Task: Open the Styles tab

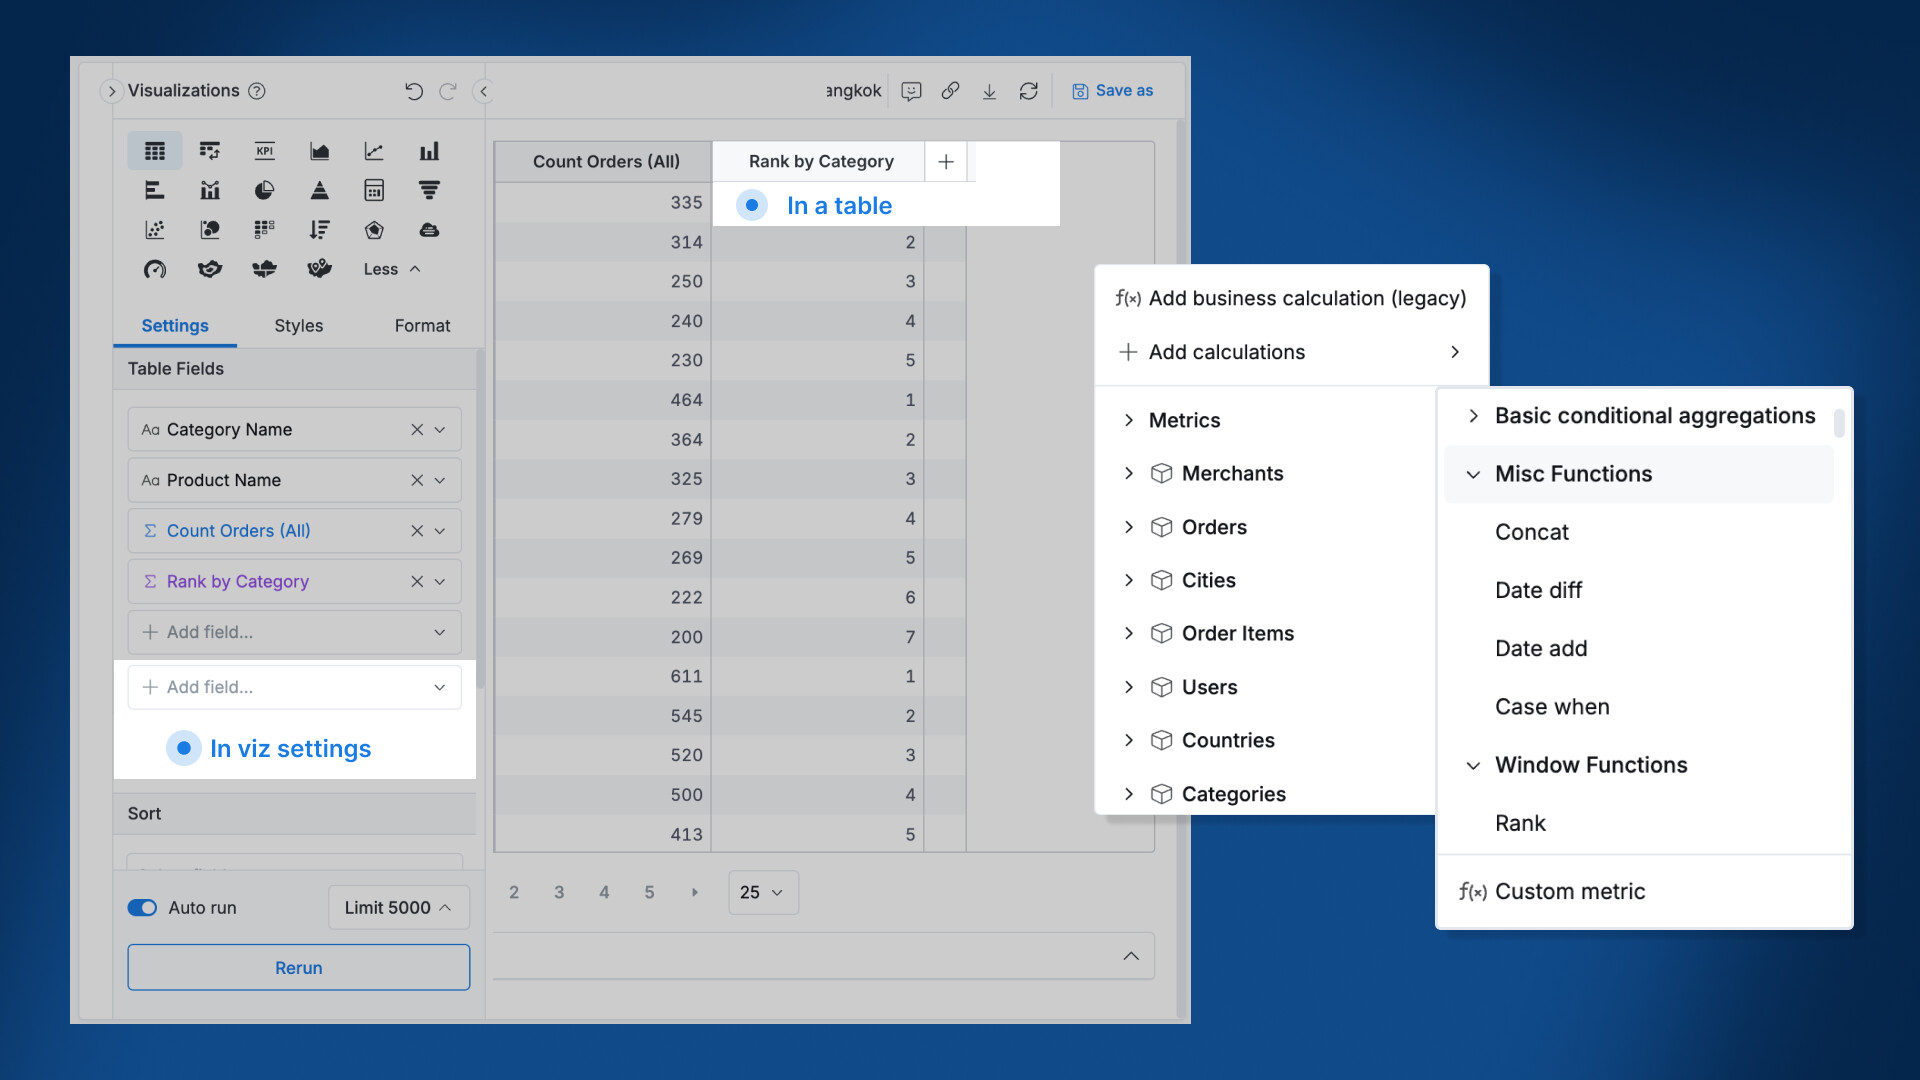Action: [x=298, y=326]
